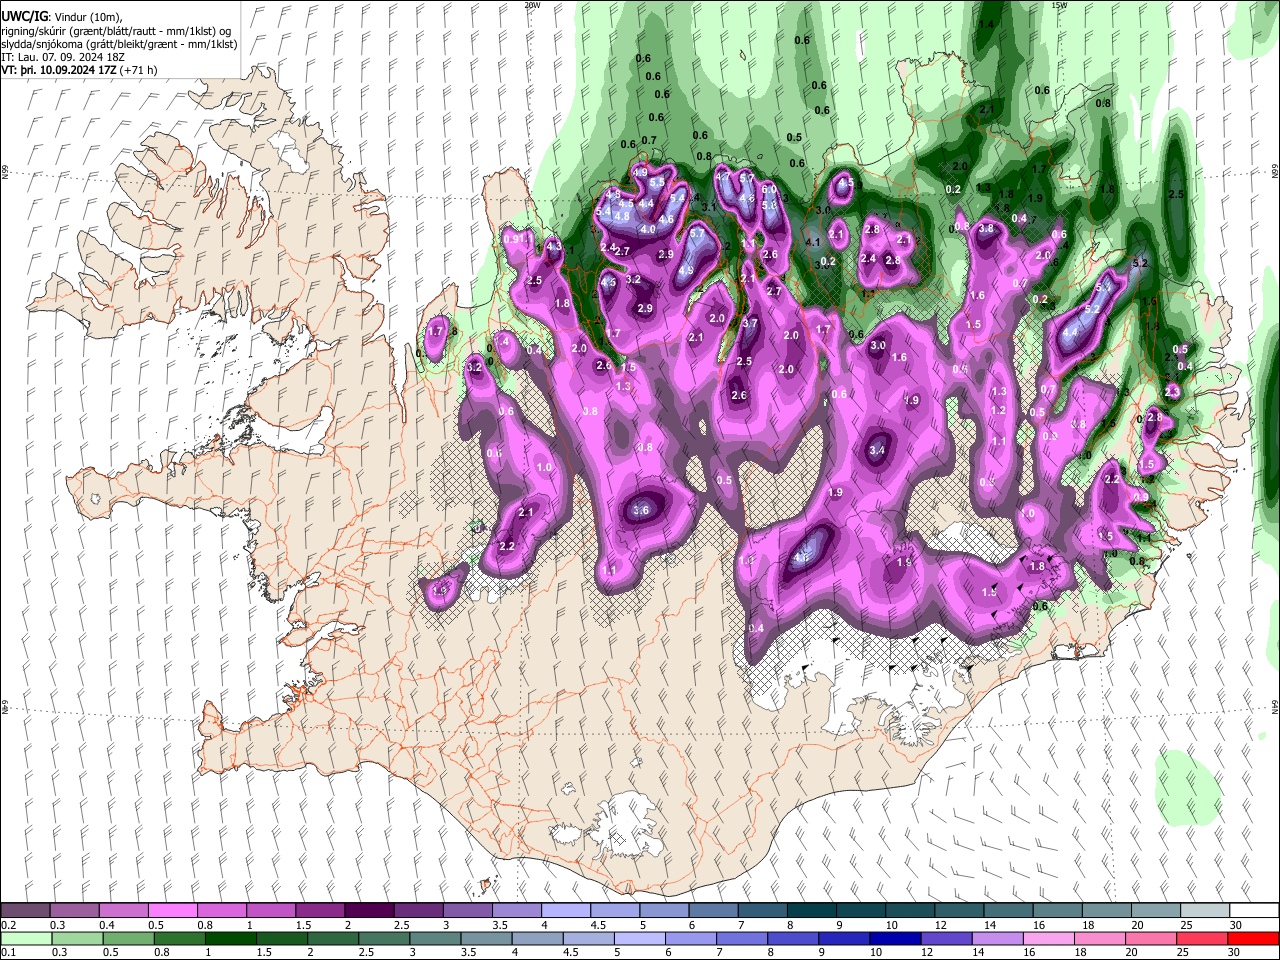
Task: Click the '2.5' label in the upper legend row
Action: coord(401,925)
